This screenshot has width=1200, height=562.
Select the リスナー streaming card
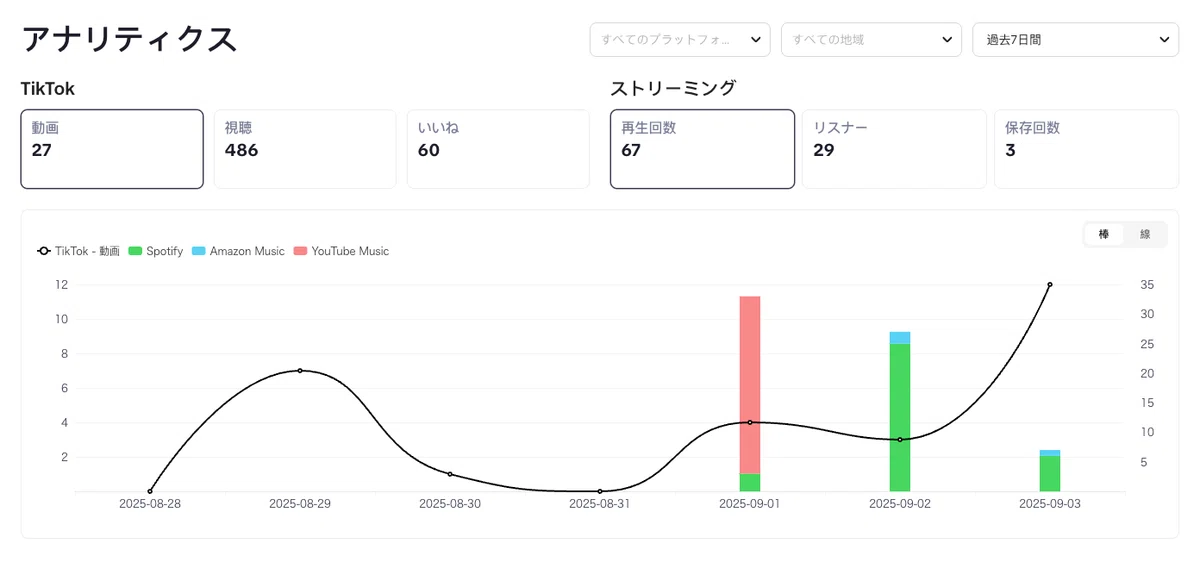(x=894, y=149)
